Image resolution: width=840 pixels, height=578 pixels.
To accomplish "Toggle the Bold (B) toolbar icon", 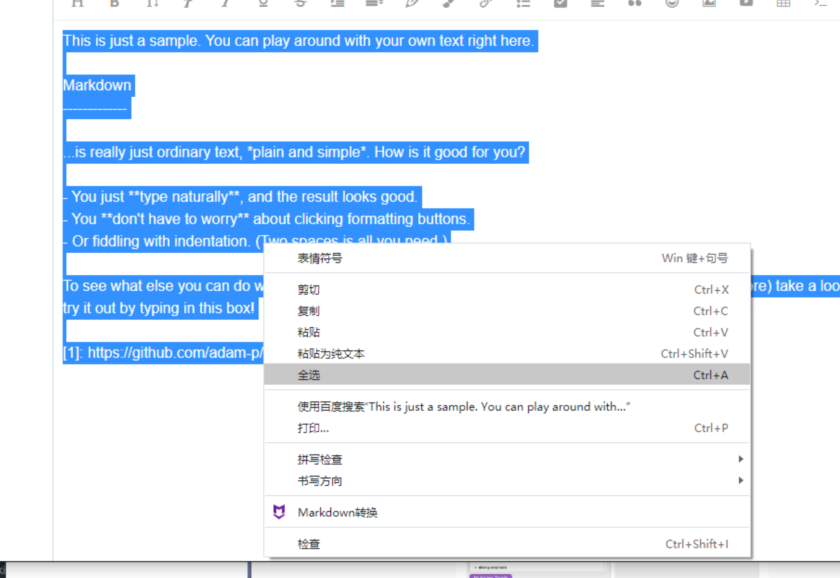I will pyautogui.click(x=114, y=3).
